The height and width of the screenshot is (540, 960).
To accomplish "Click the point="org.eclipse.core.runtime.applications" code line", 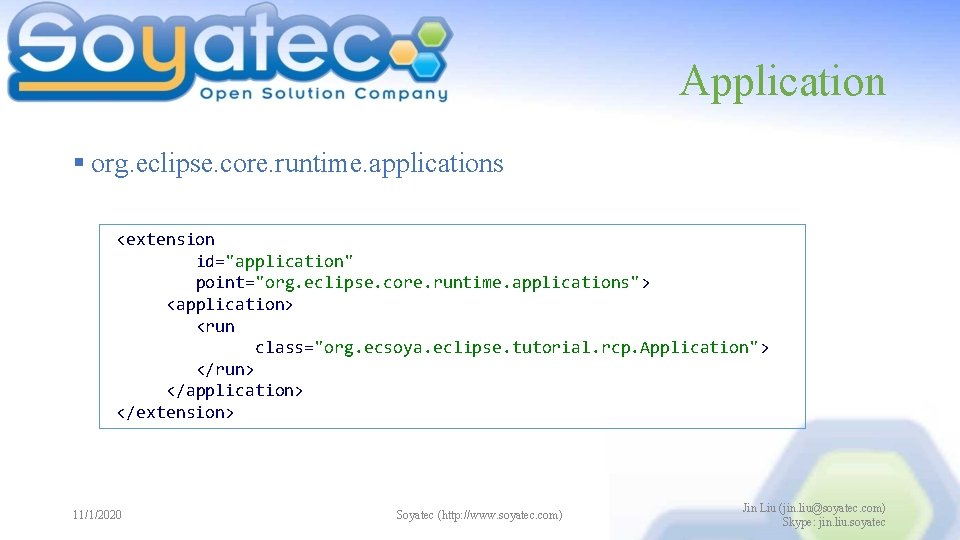I will [422, 283].
